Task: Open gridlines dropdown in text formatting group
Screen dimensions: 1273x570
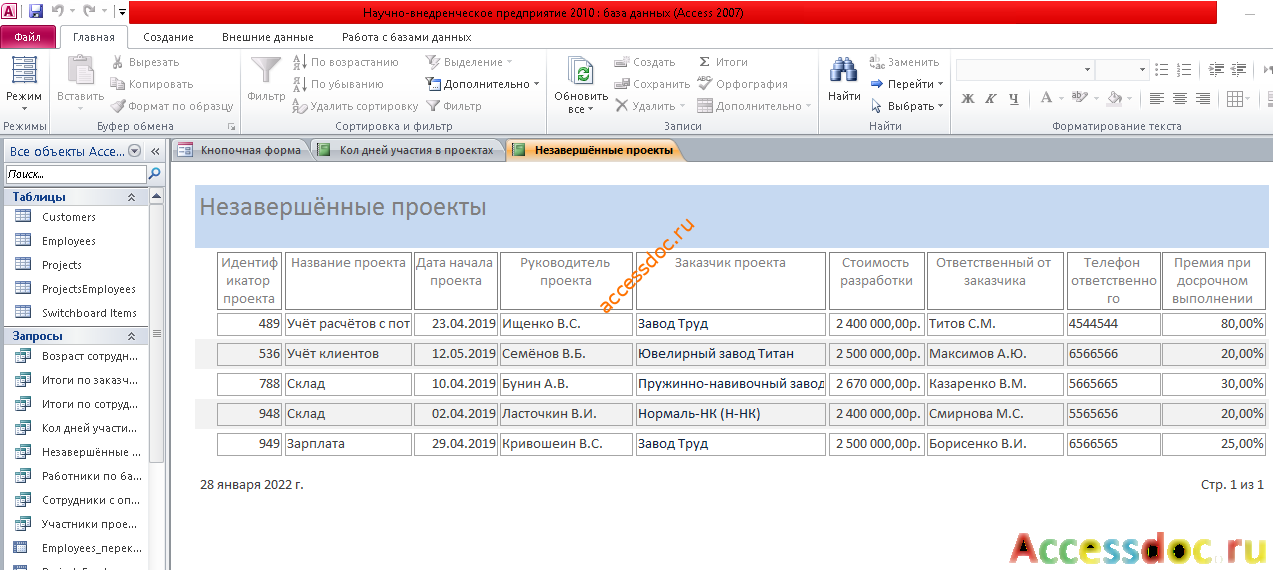Action: [1238, 98]
